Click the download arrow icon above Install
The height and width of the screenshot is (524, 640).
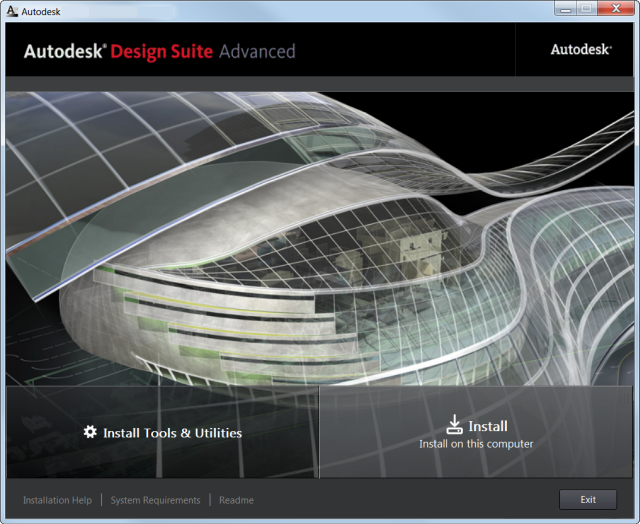454,424
